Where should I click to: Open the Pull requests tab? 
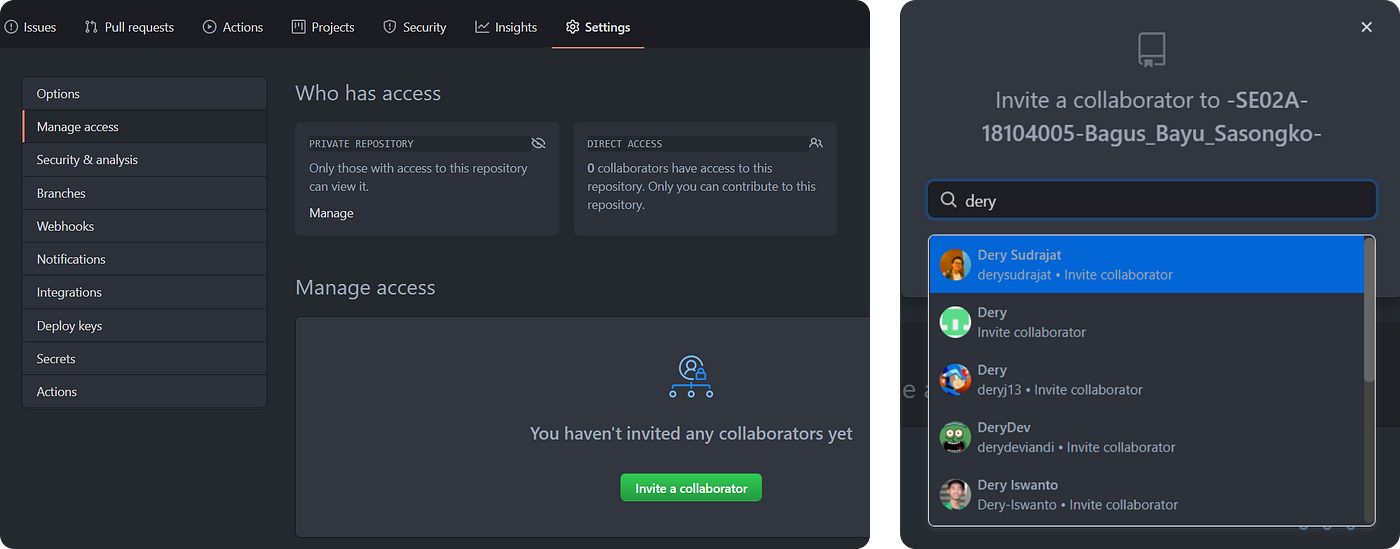129,27
